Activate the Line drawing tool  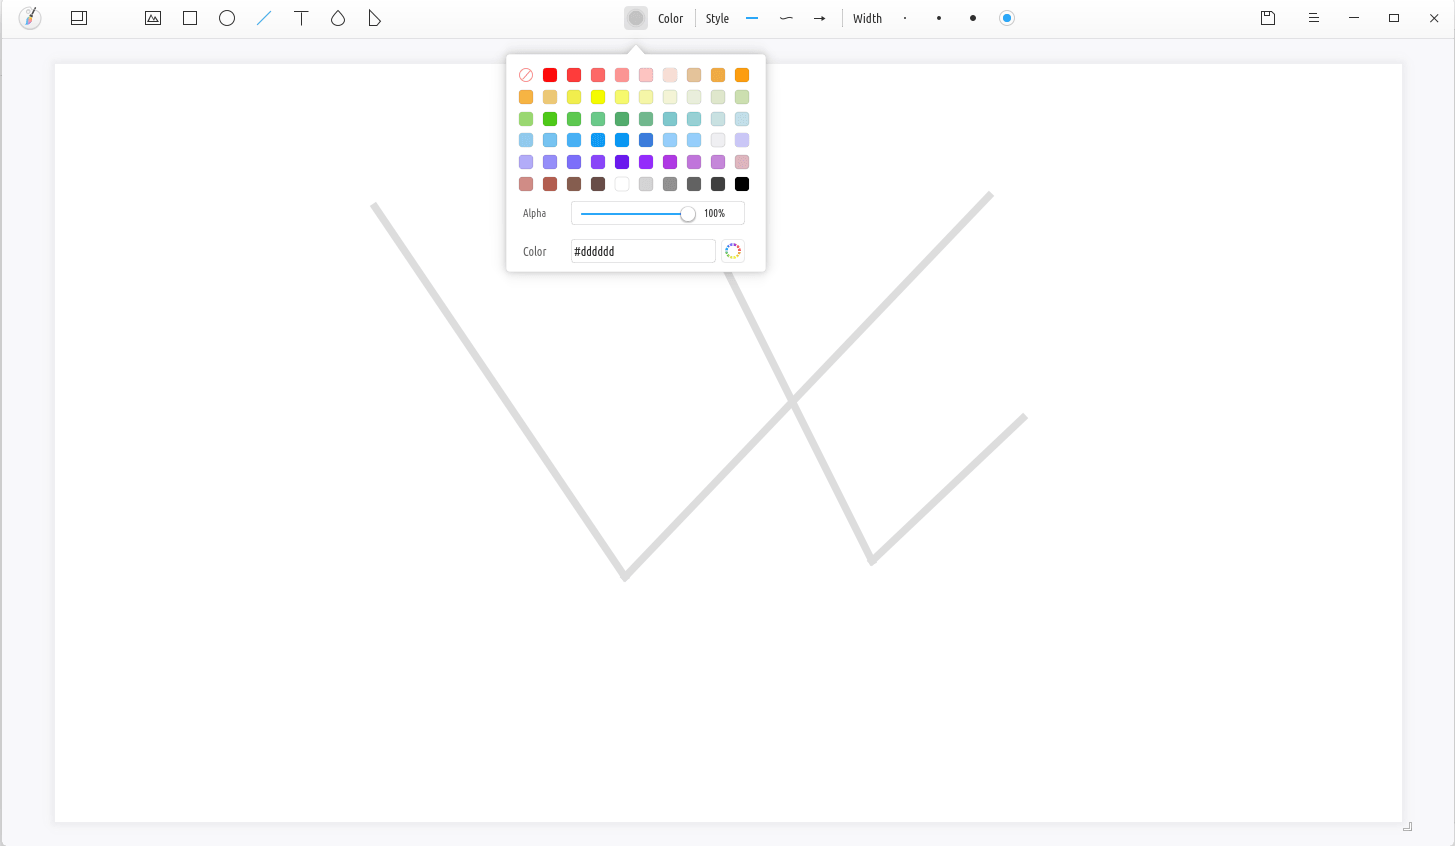(264, 18)
